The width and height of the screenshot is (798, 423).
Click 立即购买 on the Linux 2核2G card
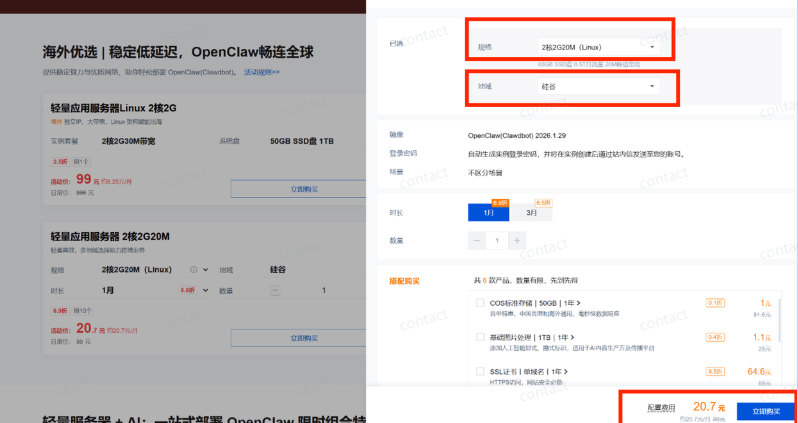coord(304,189)
